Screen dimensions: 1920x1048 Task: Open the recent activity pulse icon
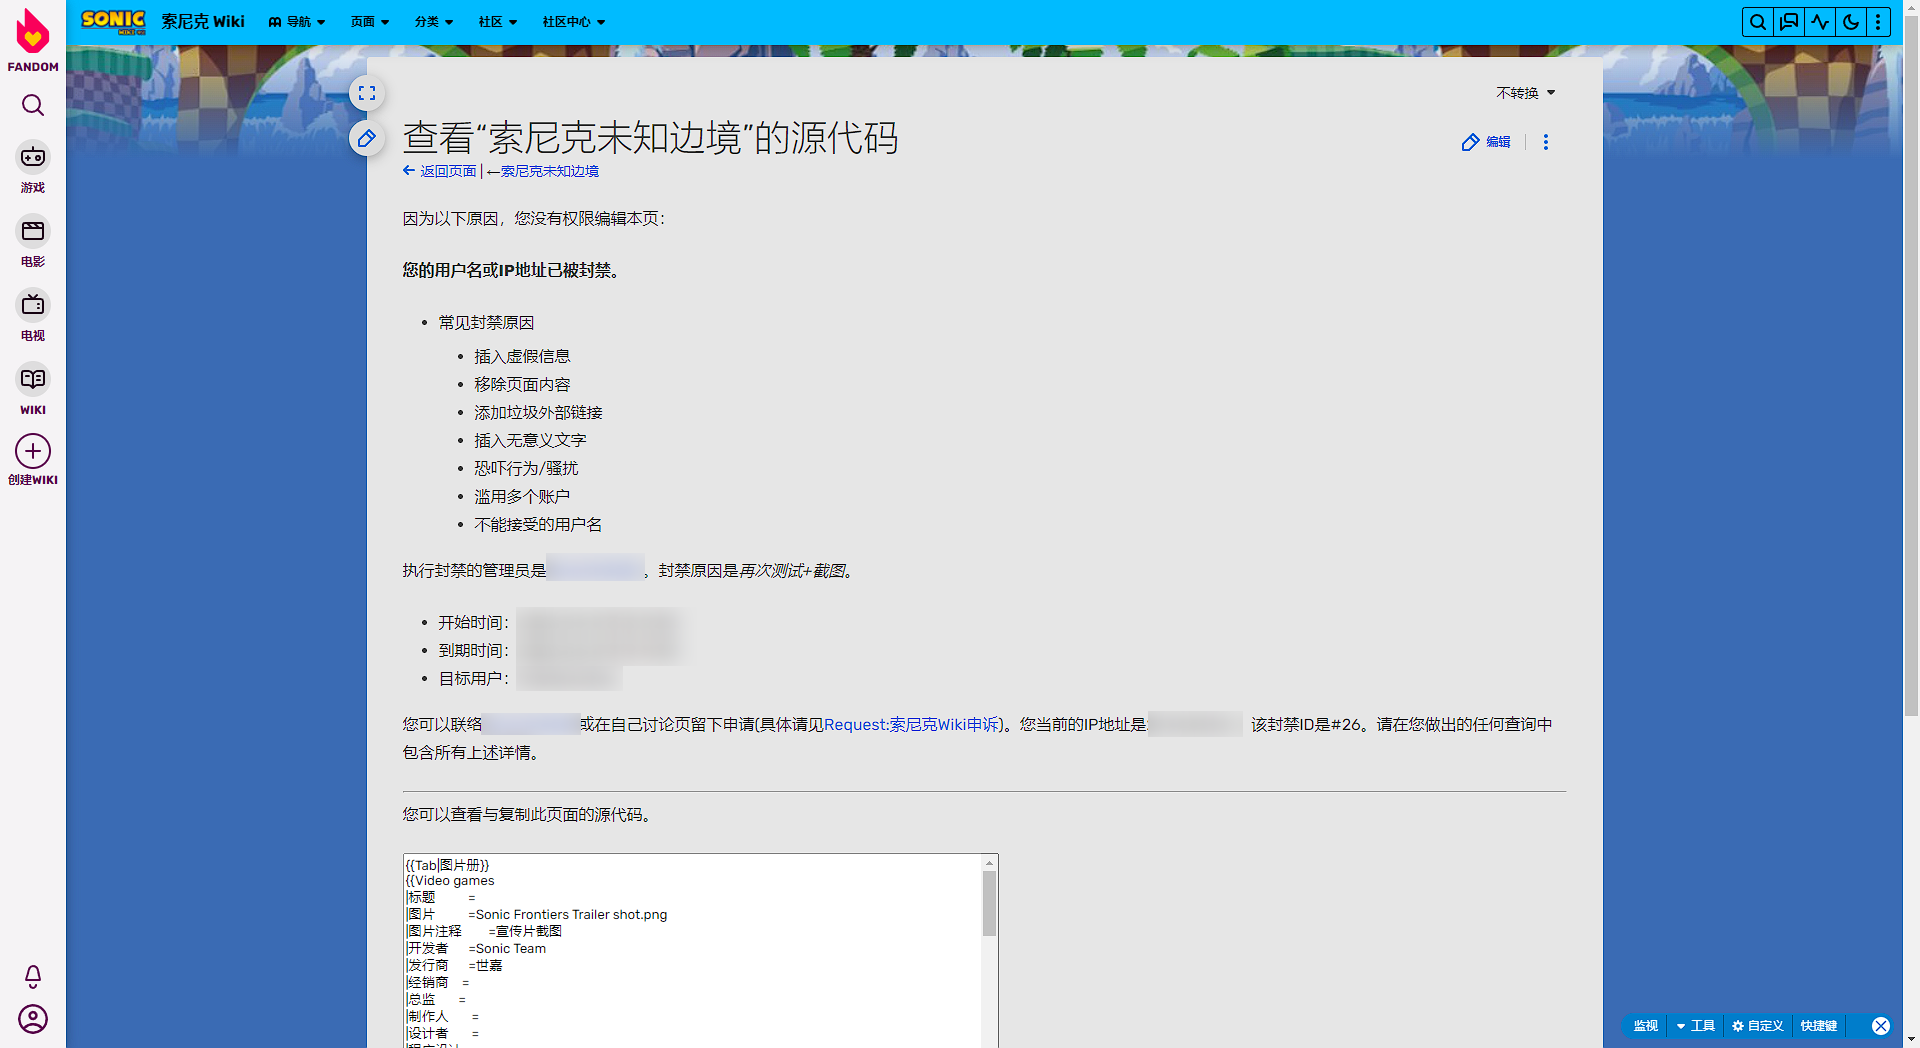[1820, 22]
